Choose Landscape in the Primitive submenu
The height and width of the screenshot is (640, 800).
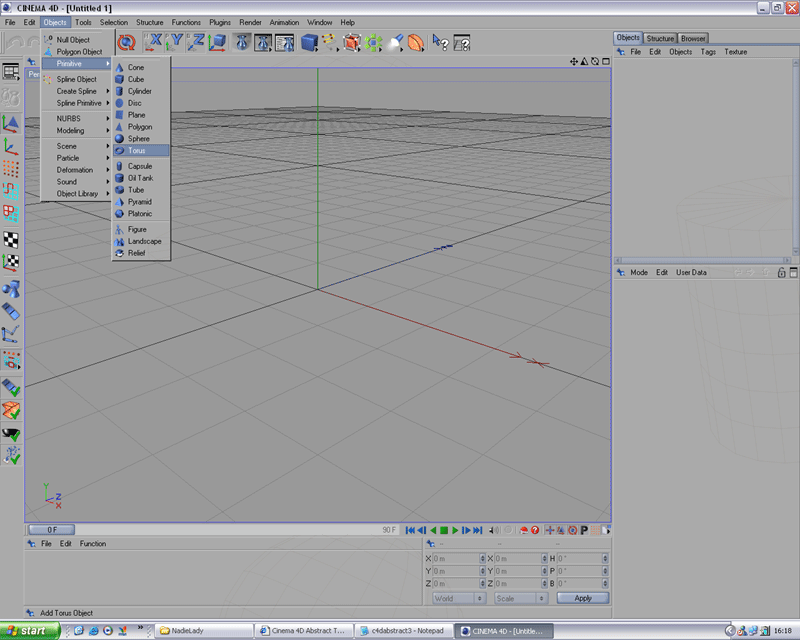coord(141,241)
